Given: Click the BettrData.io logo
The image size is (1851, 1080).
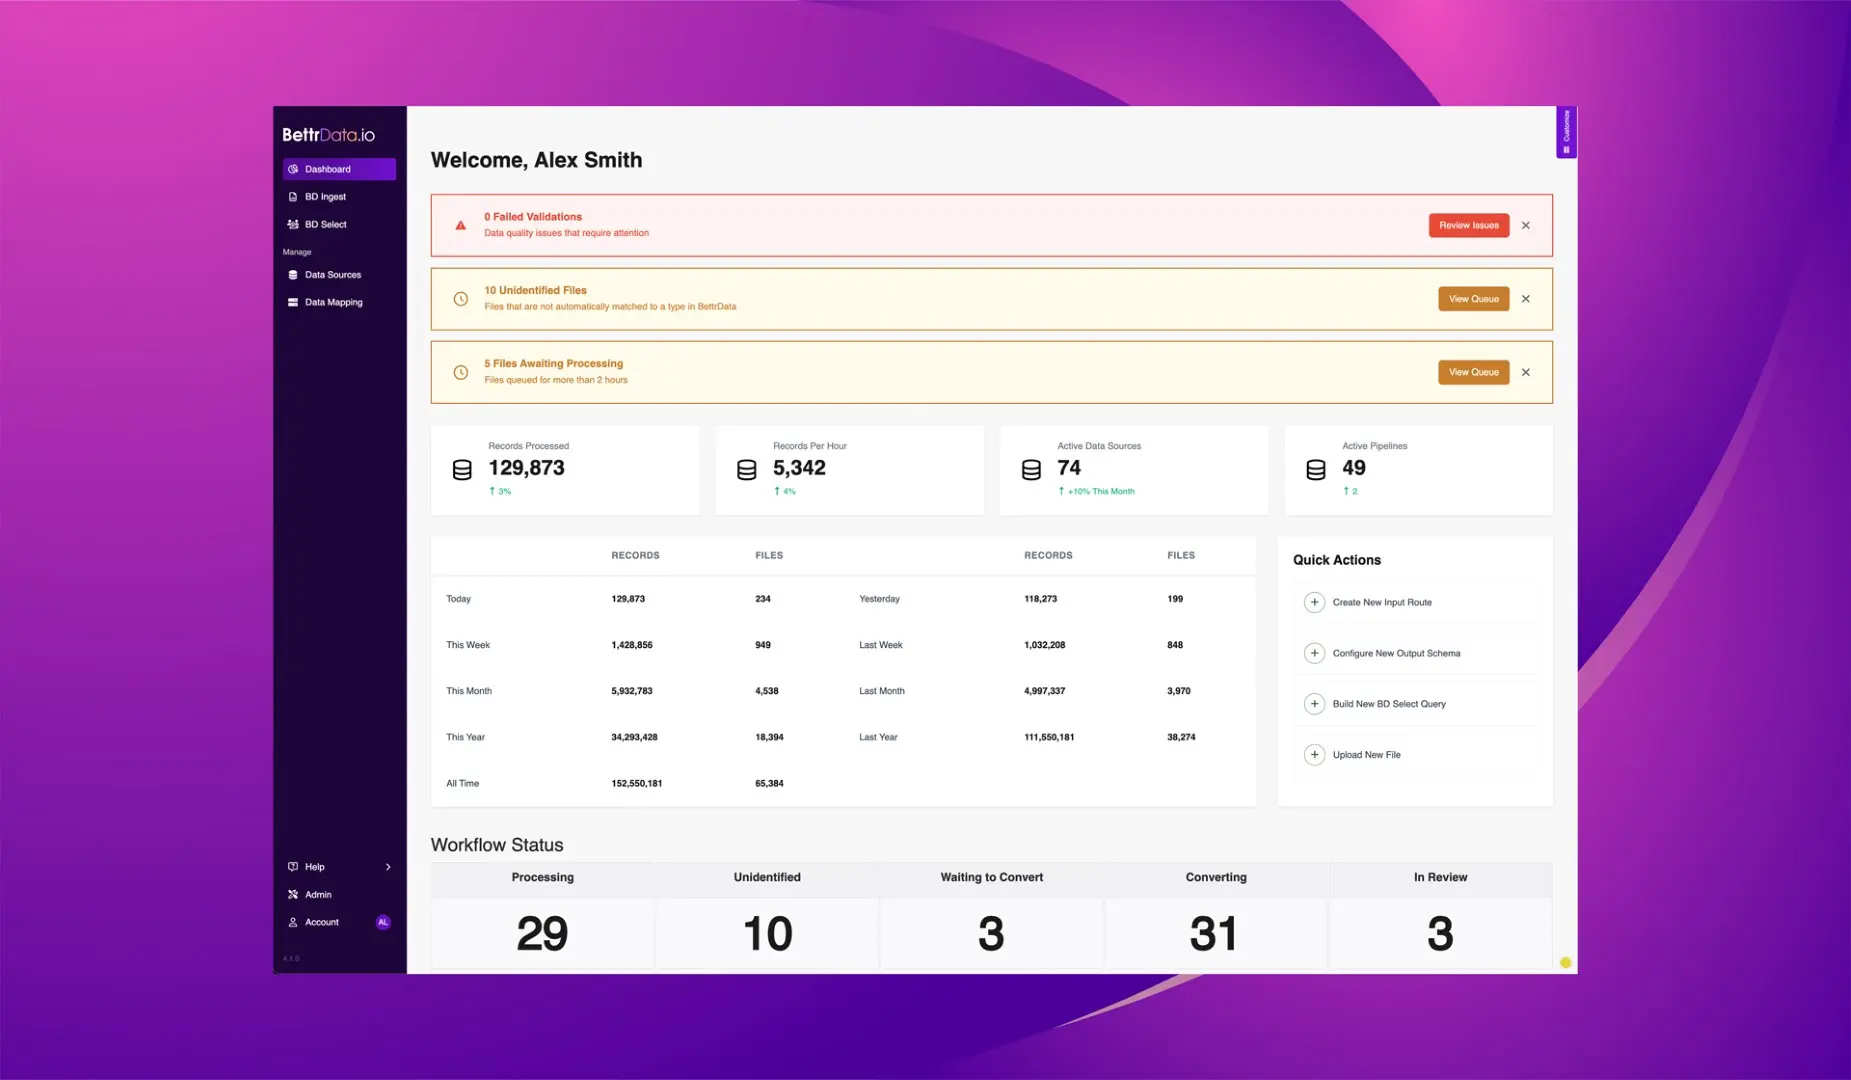Looking at the screenshot, I should [328, 135].
